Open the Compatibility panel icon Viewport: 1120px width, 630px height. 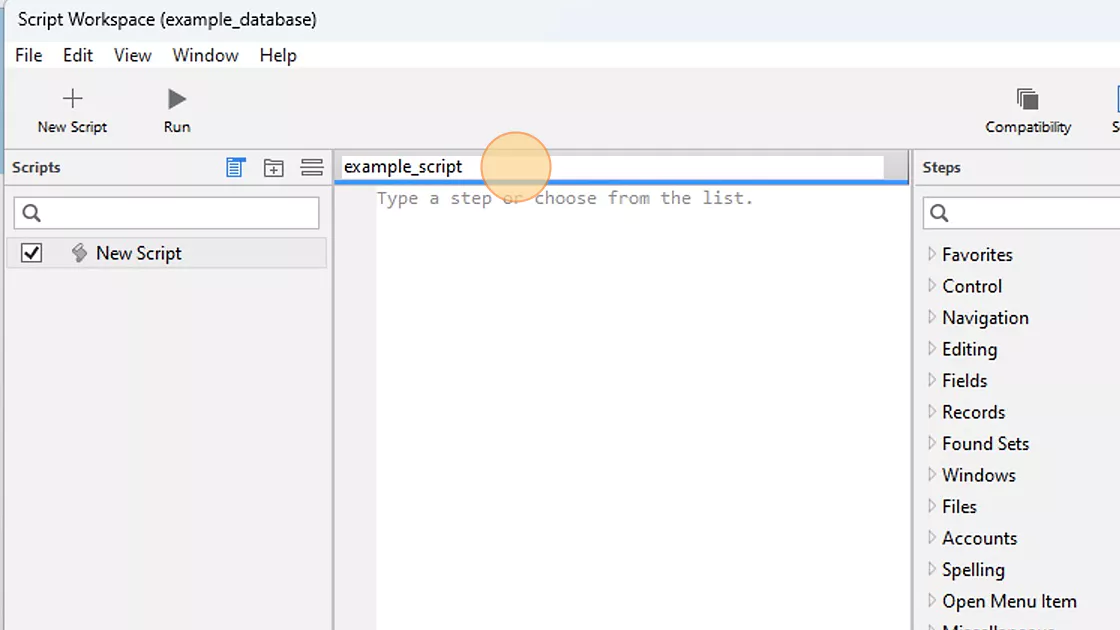click(1028, 100)
